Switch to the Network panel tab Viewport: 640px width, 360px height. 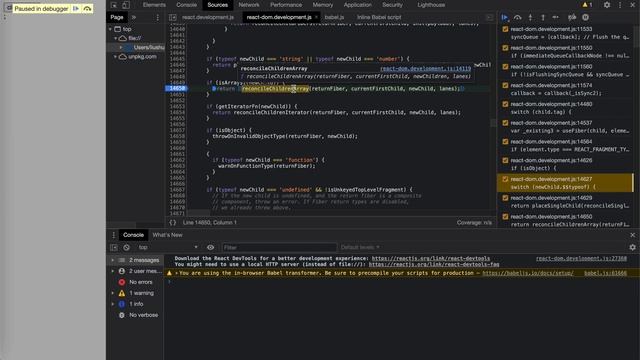click(249, 5)
